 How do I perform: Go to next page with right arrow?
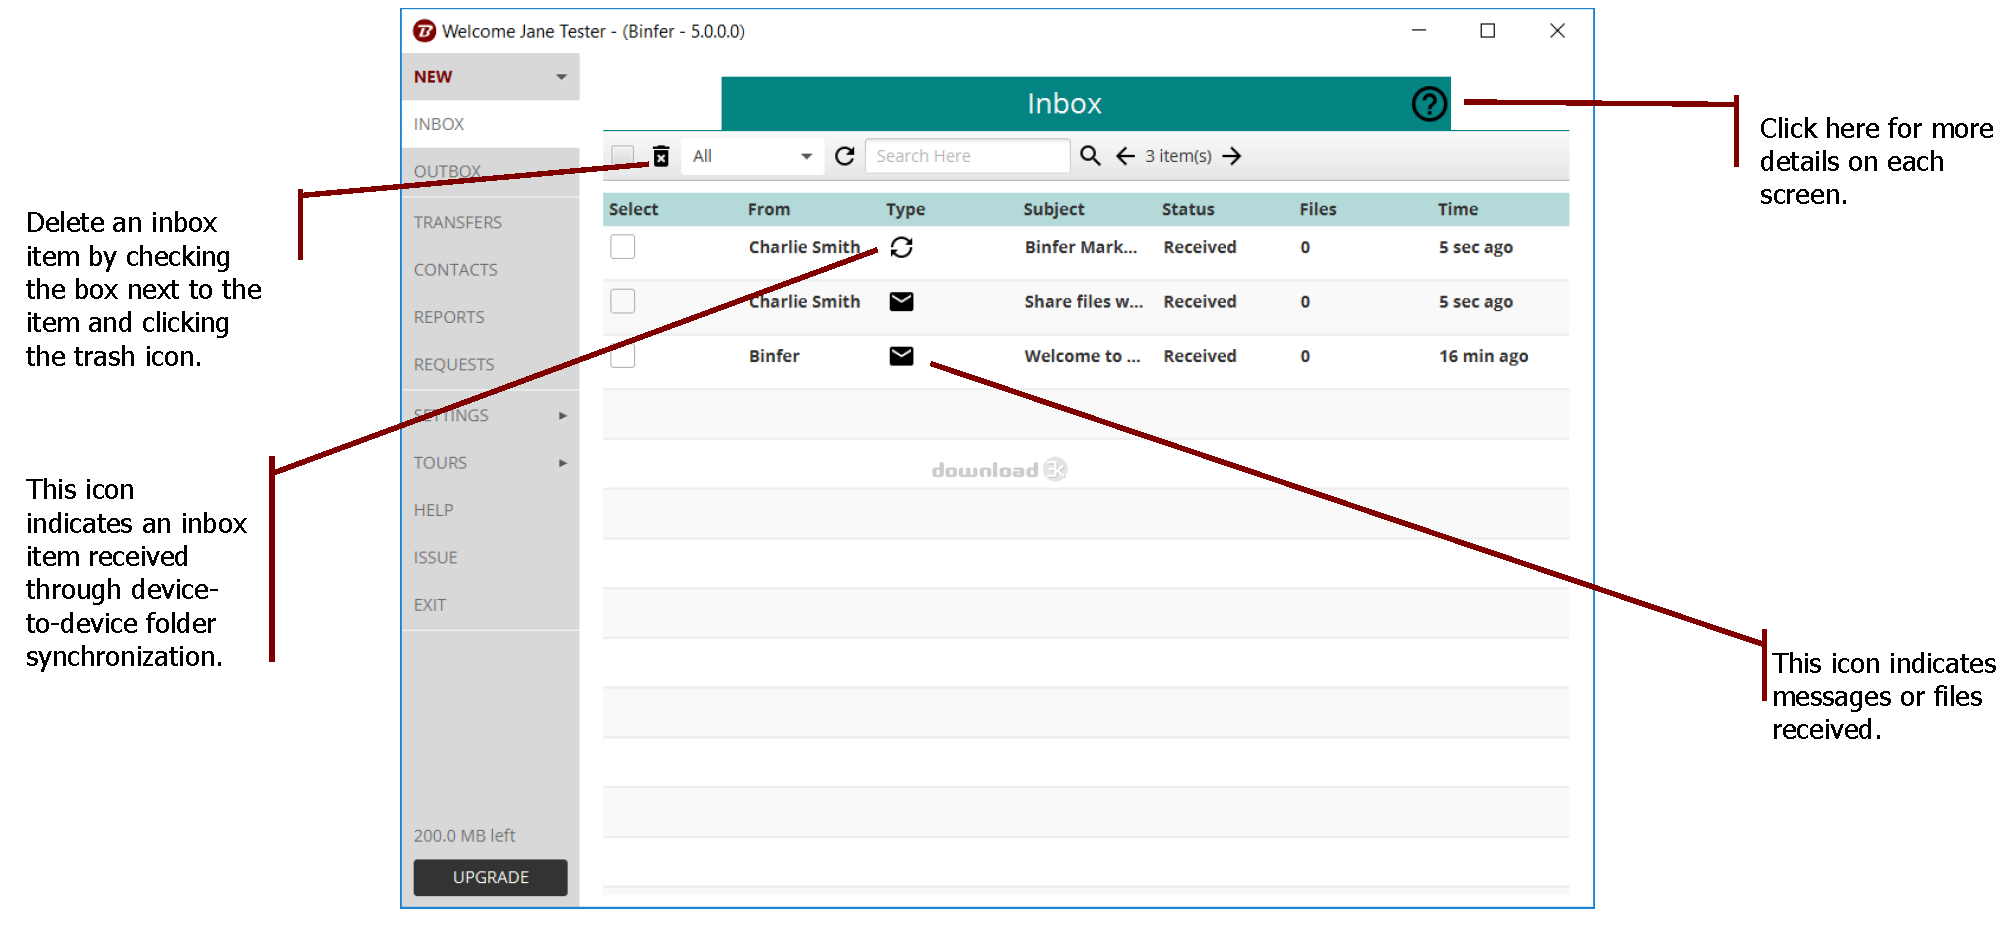click(1232, 156)
